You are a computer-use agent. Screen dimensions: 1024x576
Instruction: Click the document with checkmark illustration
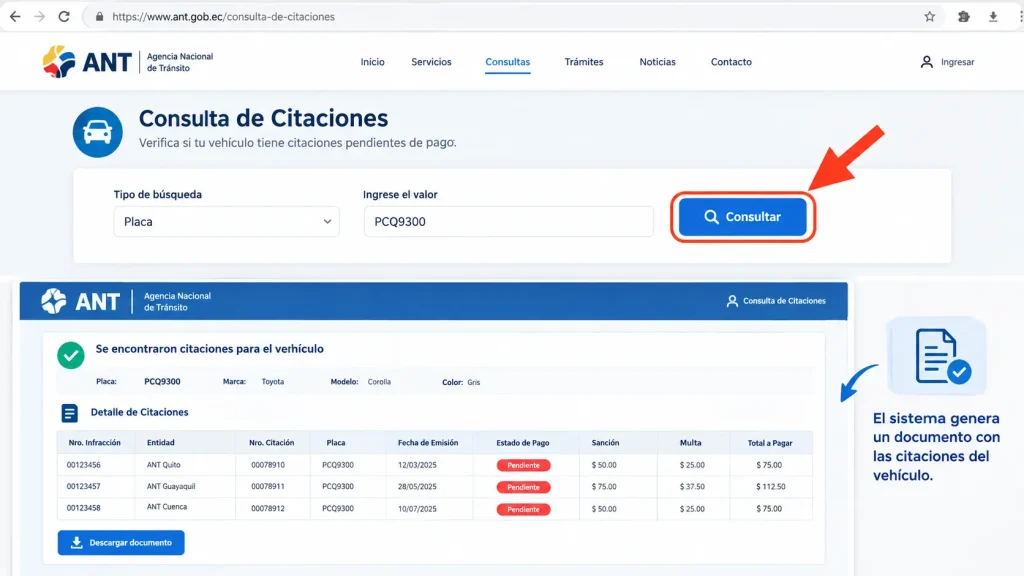pos(937,356)
